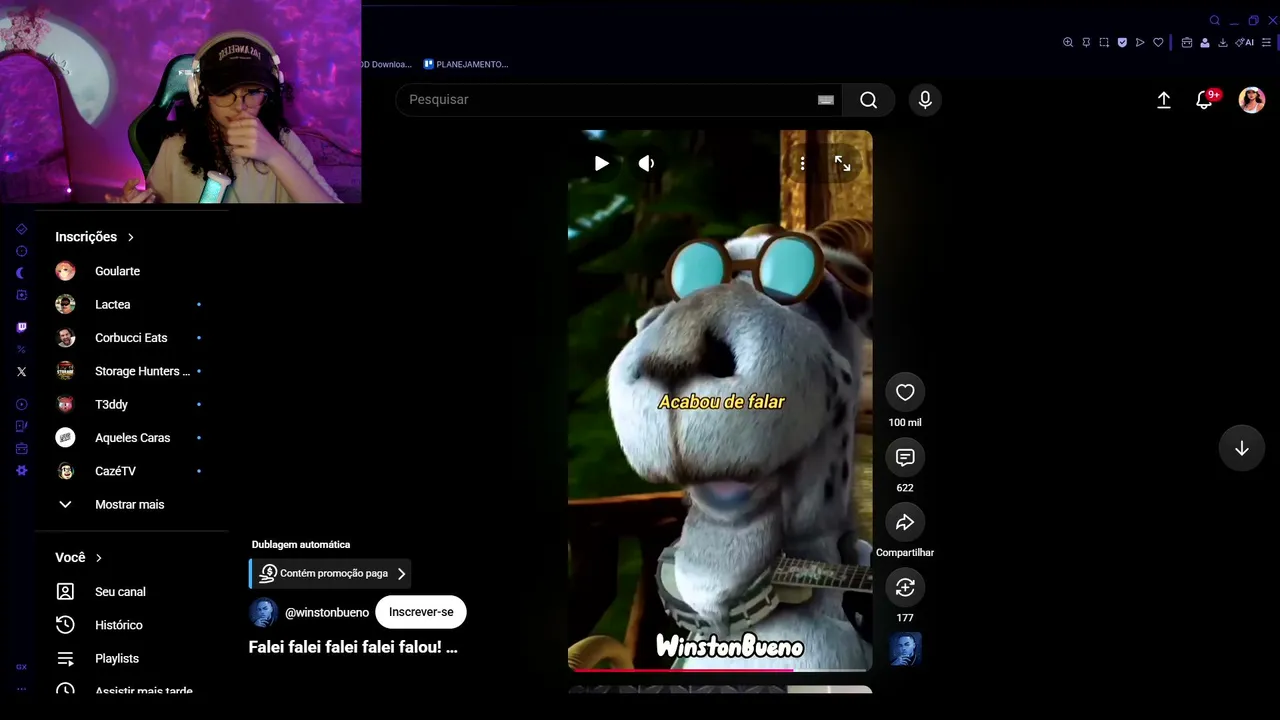Open browser downloads
The image size is (1280, 720).
click(1223, 42)
